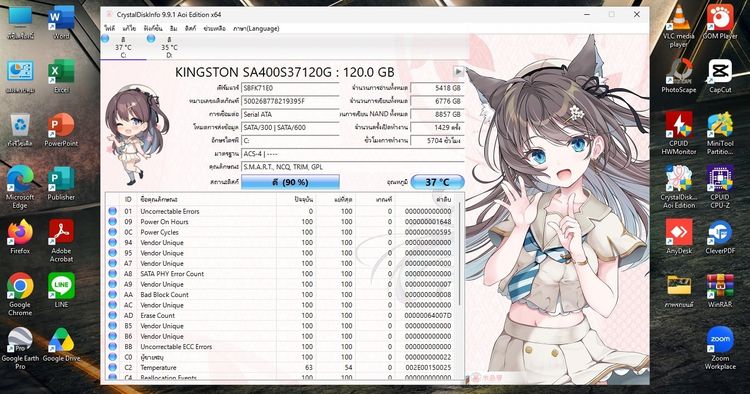Open the ไฟล์ (File) menu
Screen dimensions: 750x394
tap(110, 29)
